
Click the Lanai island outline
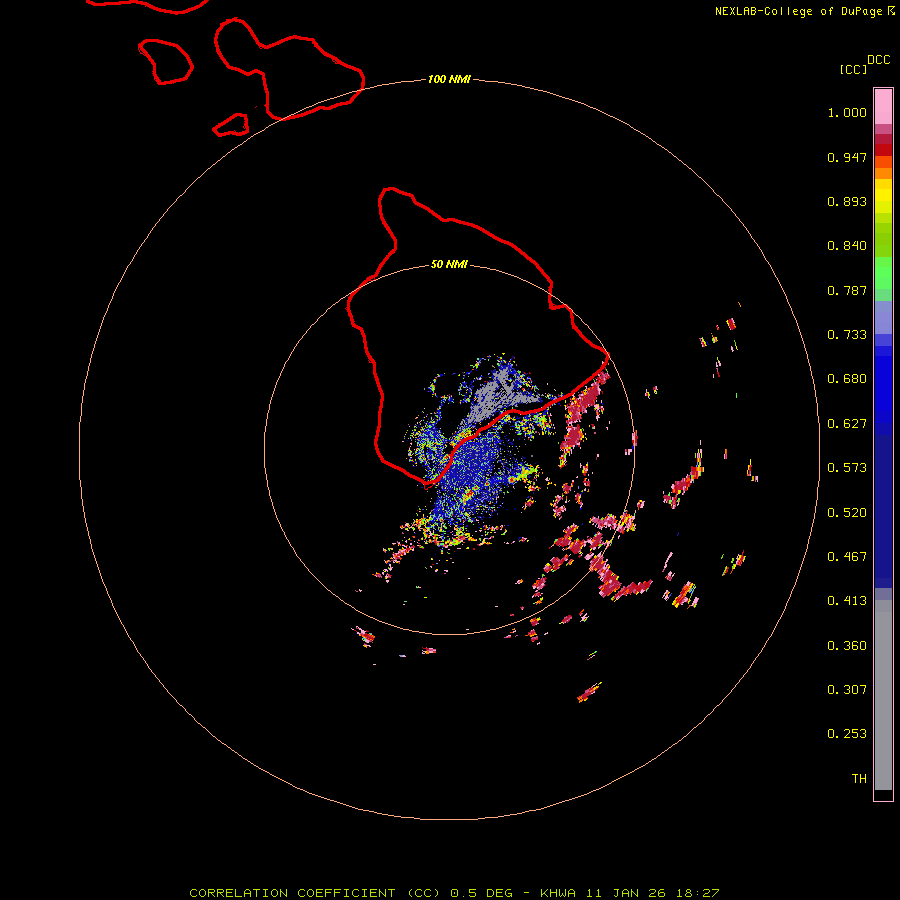point(165,62)
